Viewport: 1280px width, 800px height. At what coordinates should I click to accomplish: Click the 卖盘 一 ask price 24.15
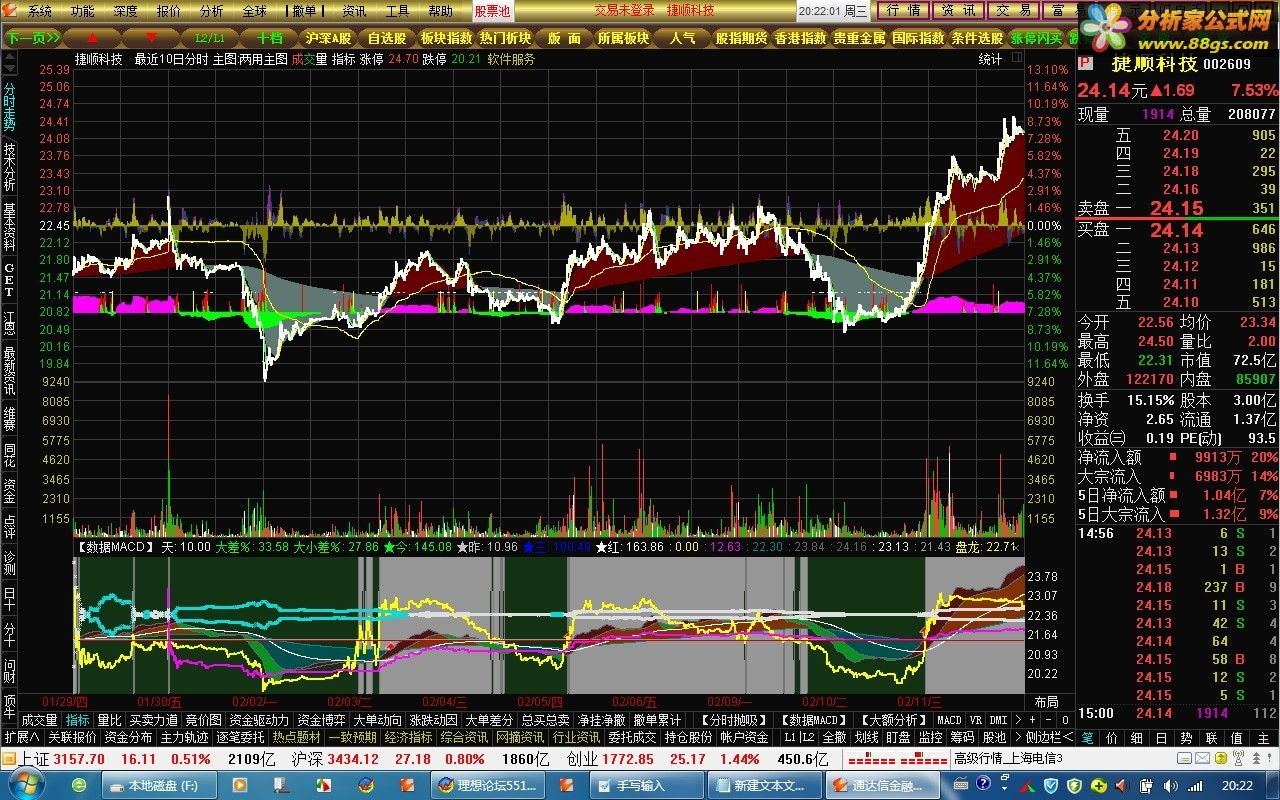pyautogui.click(x=1176, y=208)
